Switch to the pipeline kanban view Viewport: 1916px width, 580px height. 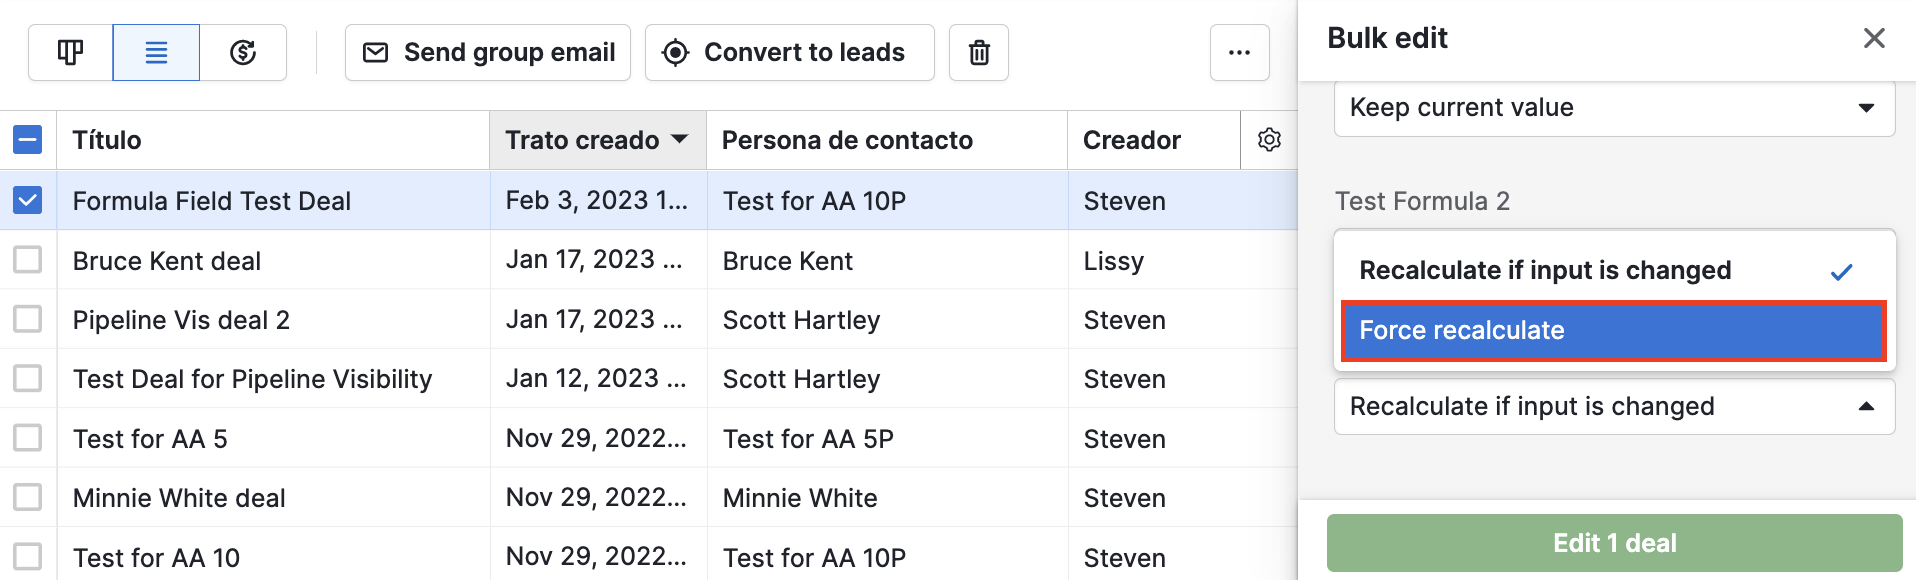[x=69, y=52]
